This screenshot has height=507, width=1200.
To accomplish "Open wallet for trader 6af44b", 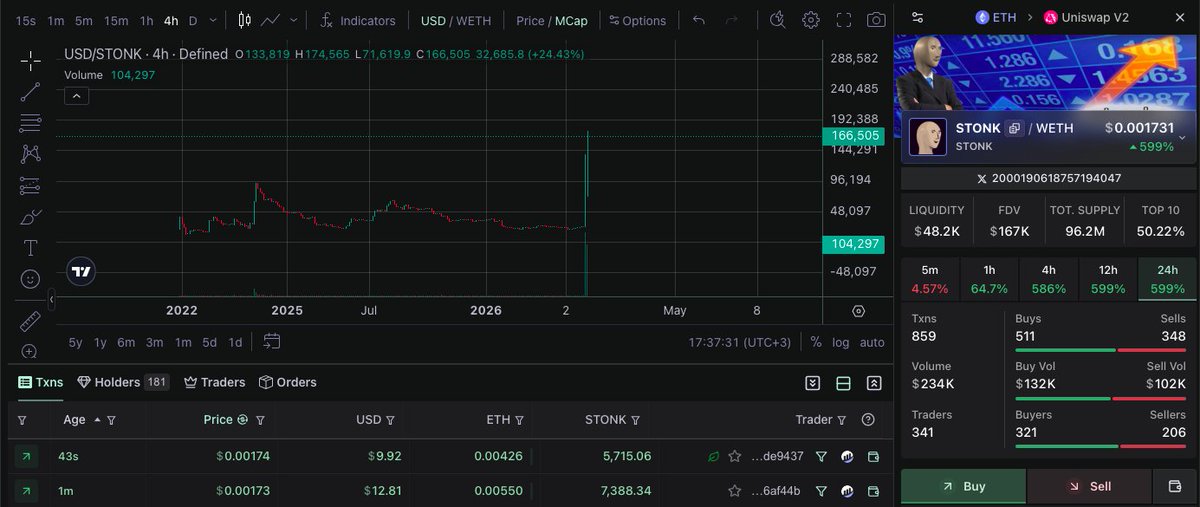I will [x=873, y=491].
